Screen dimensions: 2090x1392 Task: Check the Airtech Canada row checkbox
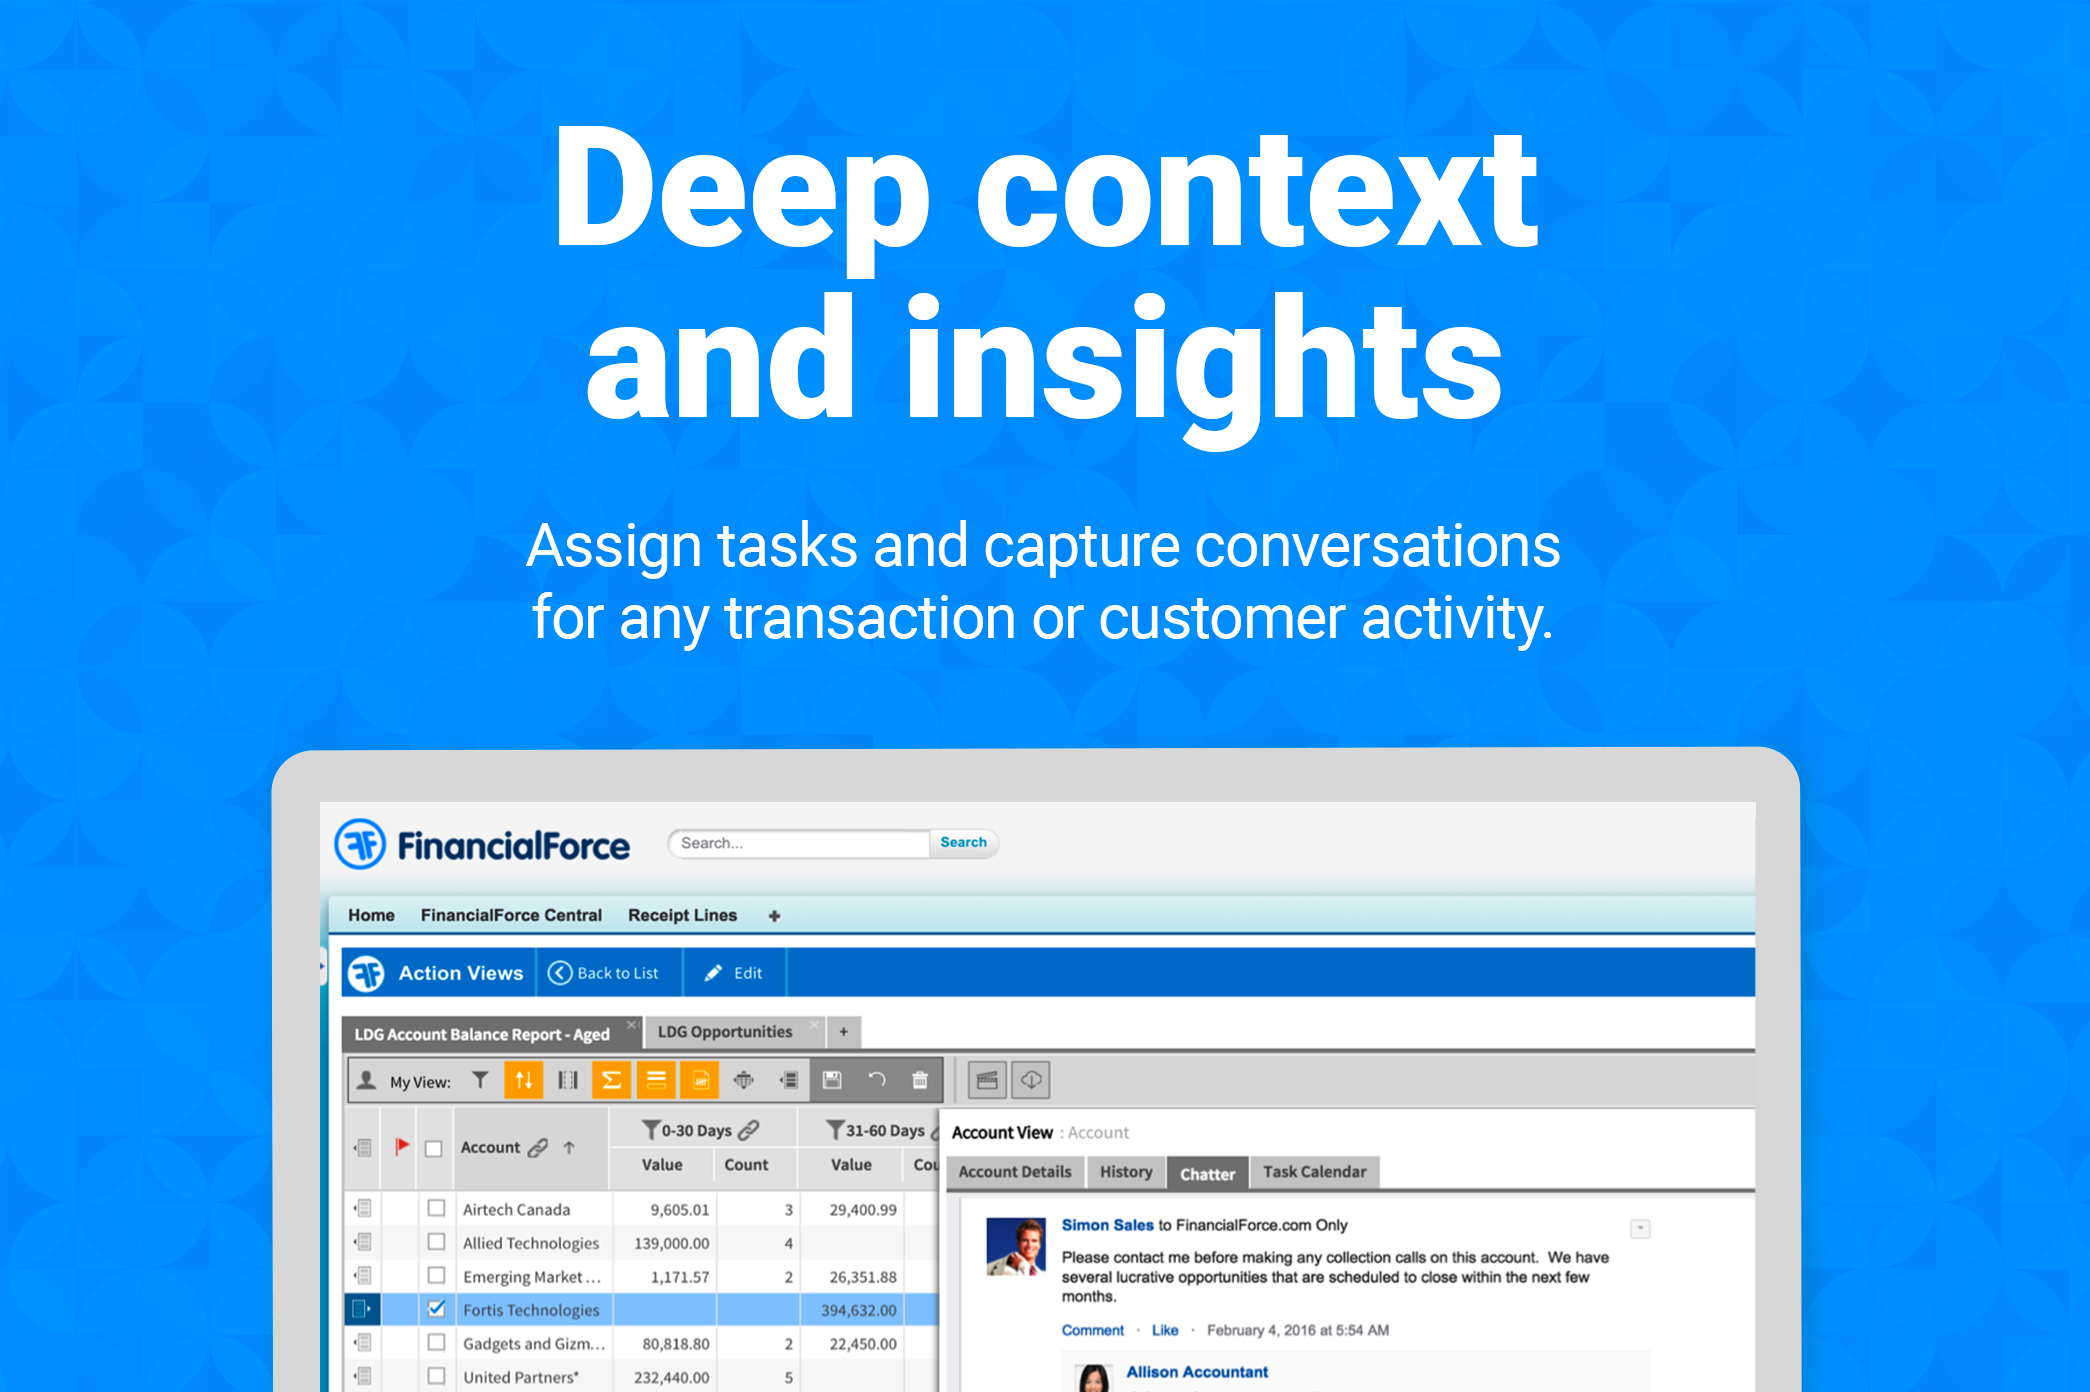click(x=436, y=1208)
